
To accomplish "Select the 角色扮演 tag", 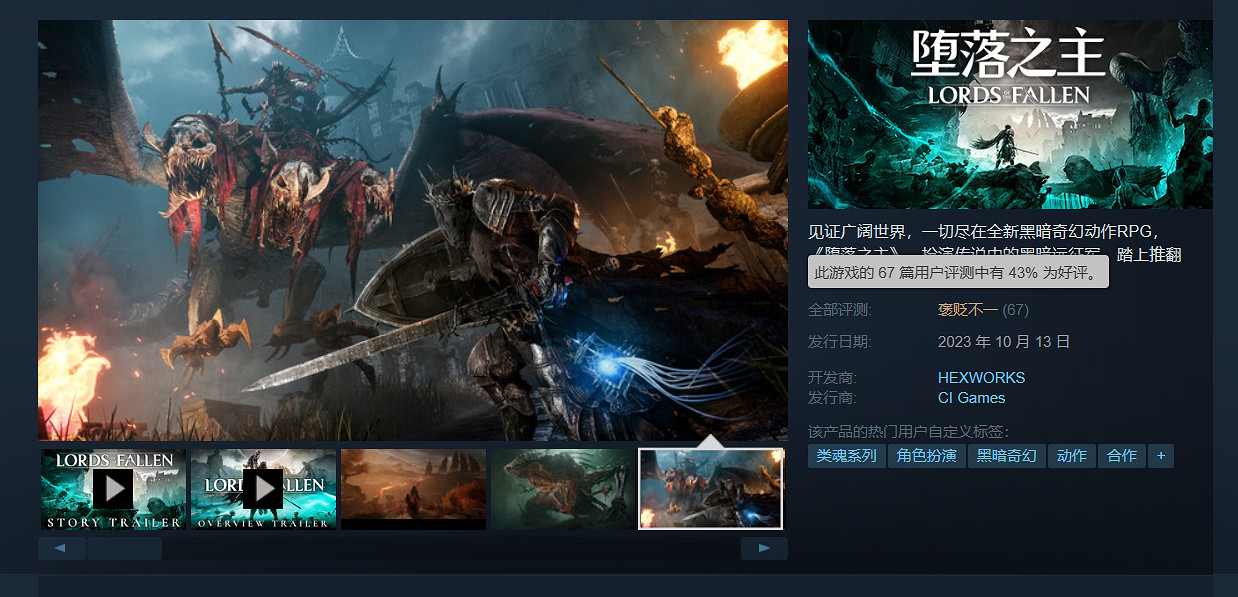I will [x=926, y=456].
